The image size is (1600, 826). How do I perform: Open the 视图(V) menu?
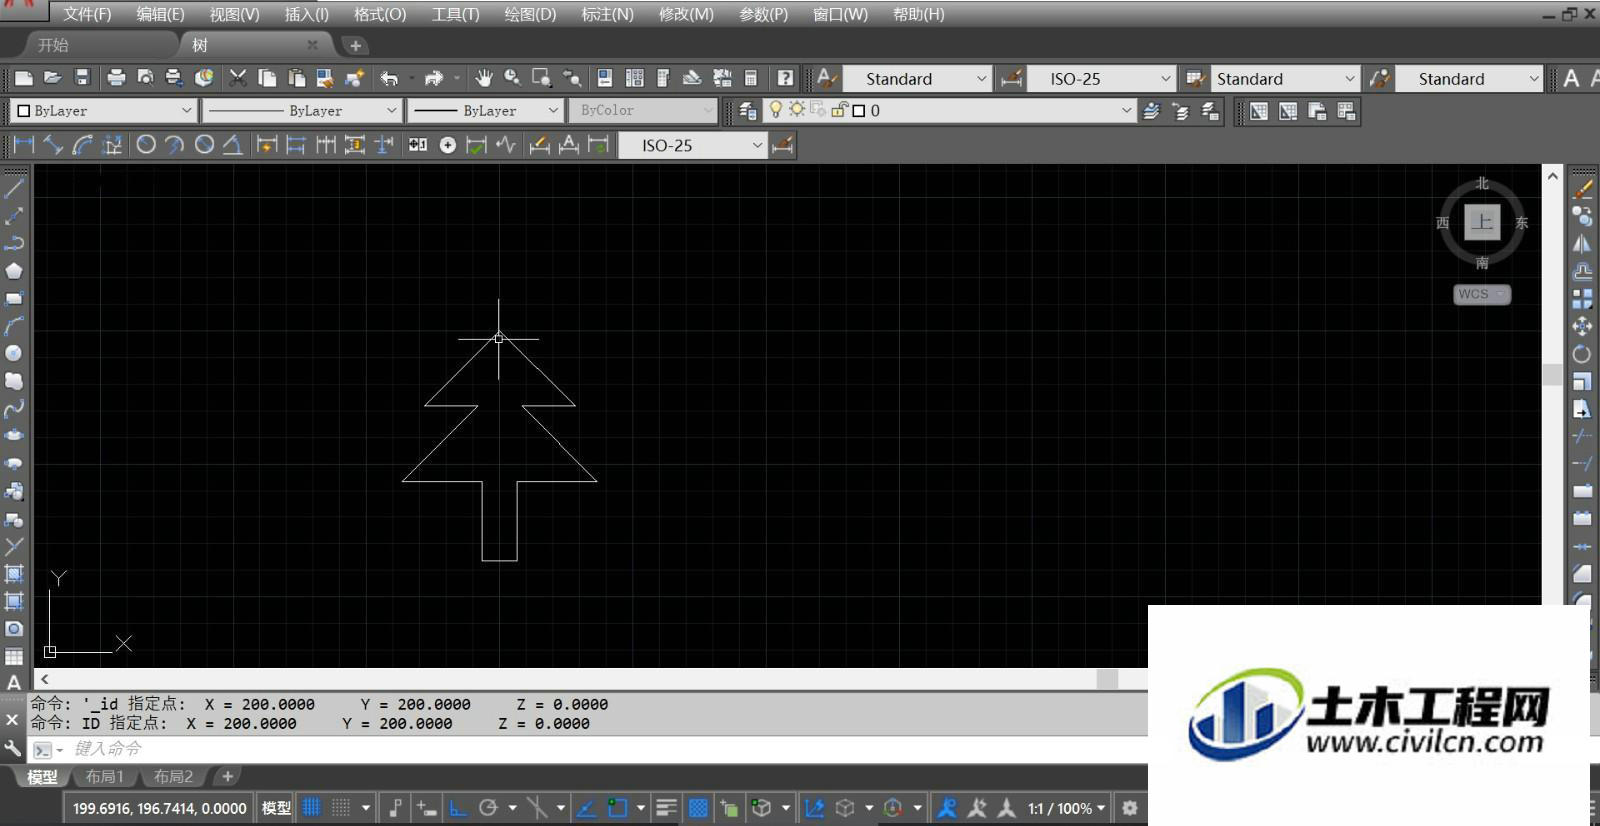coord(234,14)
